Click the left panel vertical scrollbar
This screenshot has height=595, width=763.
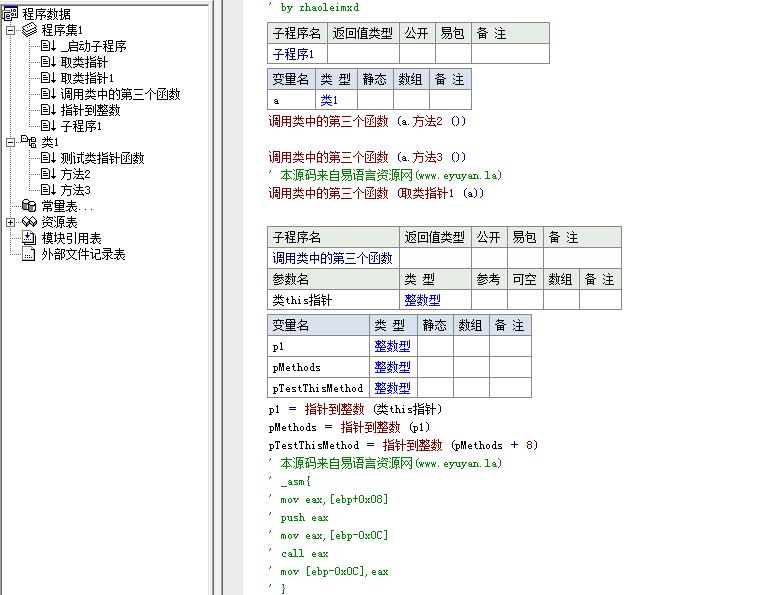coord(213,300)
